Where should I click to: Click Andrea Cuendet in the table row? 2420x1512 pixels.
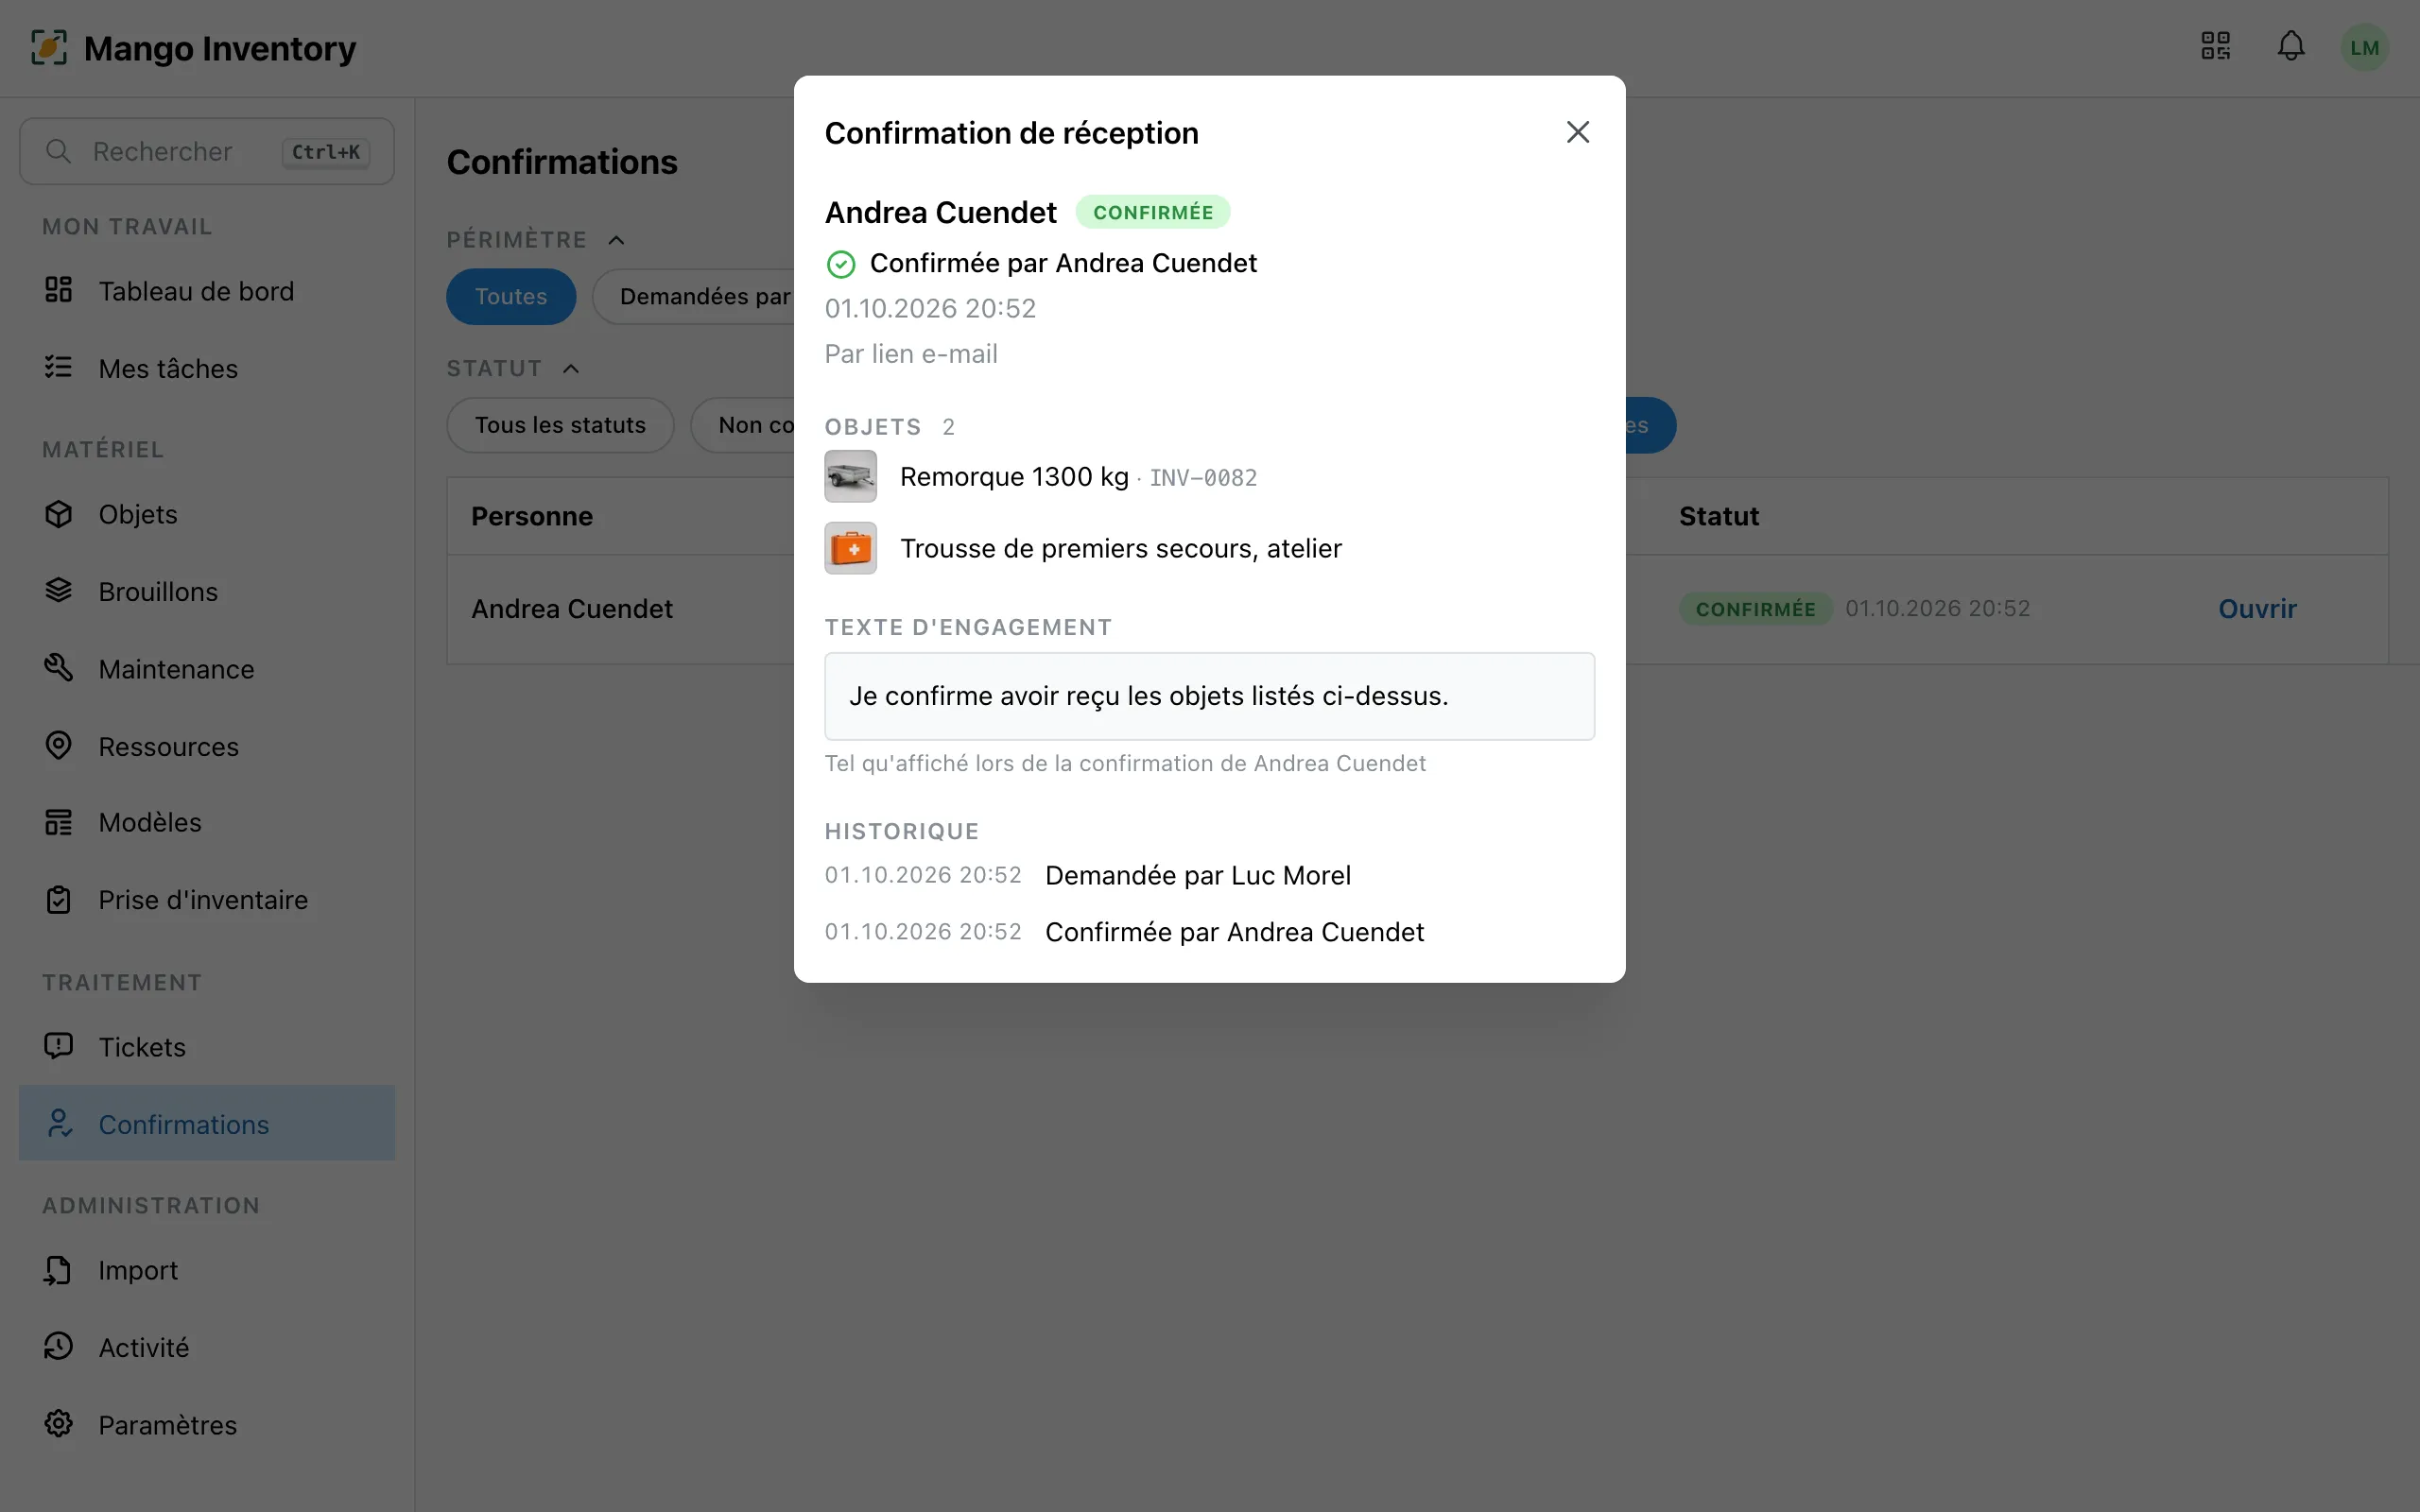tap(572, 609)
